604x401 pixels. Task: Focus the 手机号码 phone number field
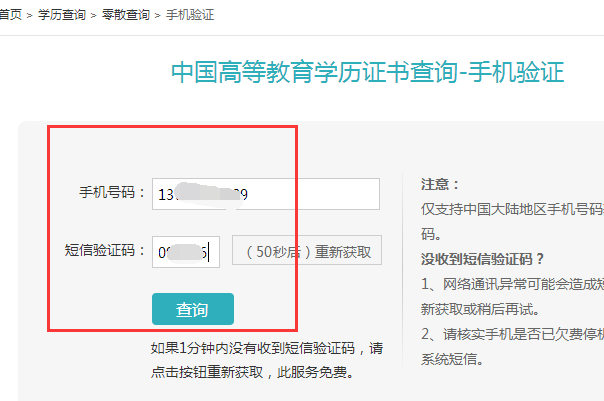click(x=266, y=194)
